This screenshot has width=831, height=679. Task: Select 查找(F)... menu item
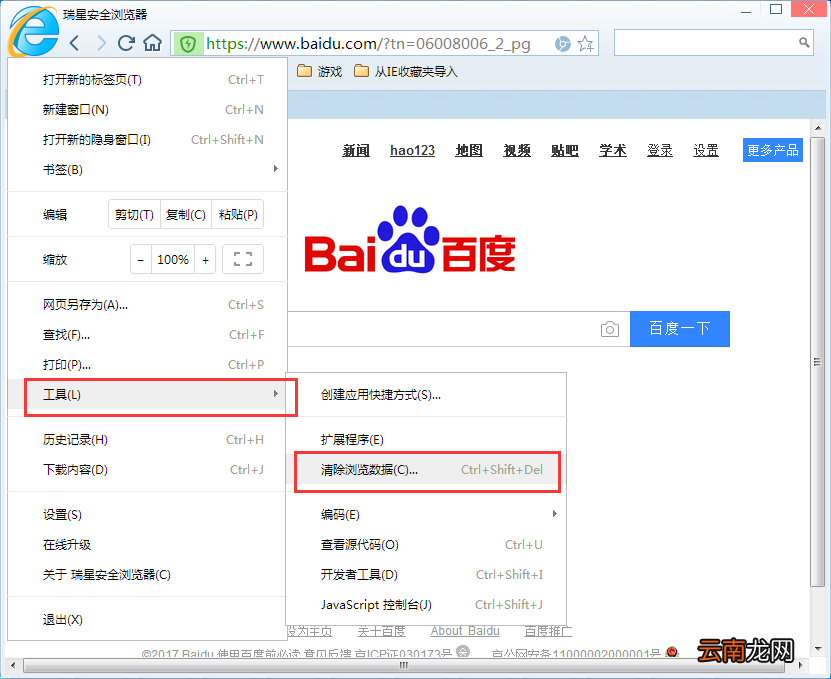click(147, 334)
